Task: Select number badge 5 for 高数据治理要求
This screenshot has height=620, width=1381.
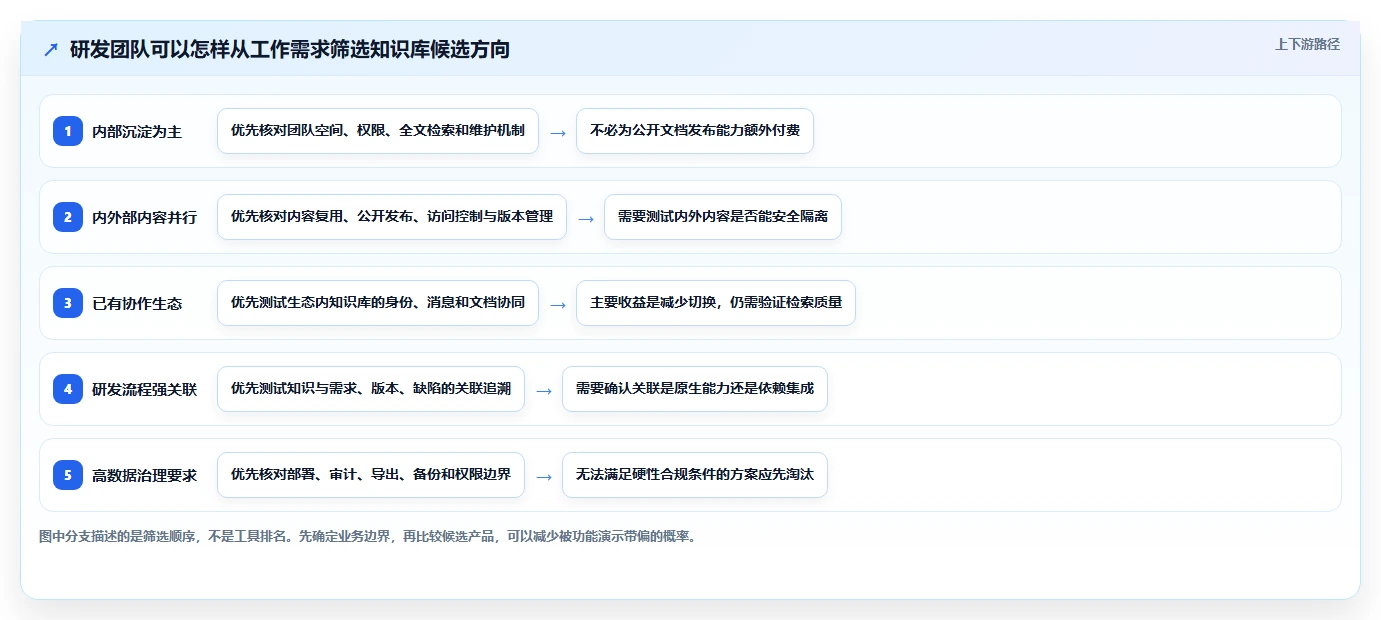Action: (x=68, y=475)
